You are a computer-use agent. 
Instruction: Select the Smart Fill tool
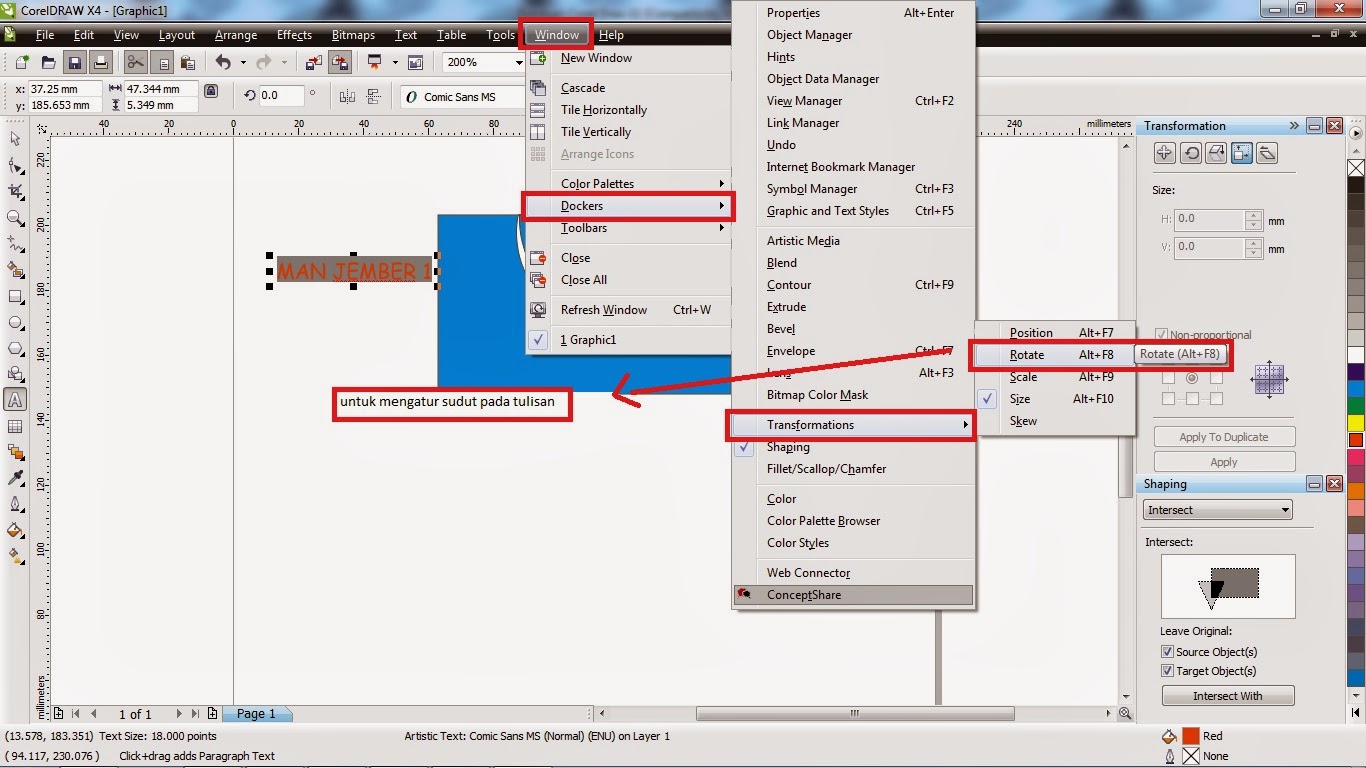[x=15, y=270]
